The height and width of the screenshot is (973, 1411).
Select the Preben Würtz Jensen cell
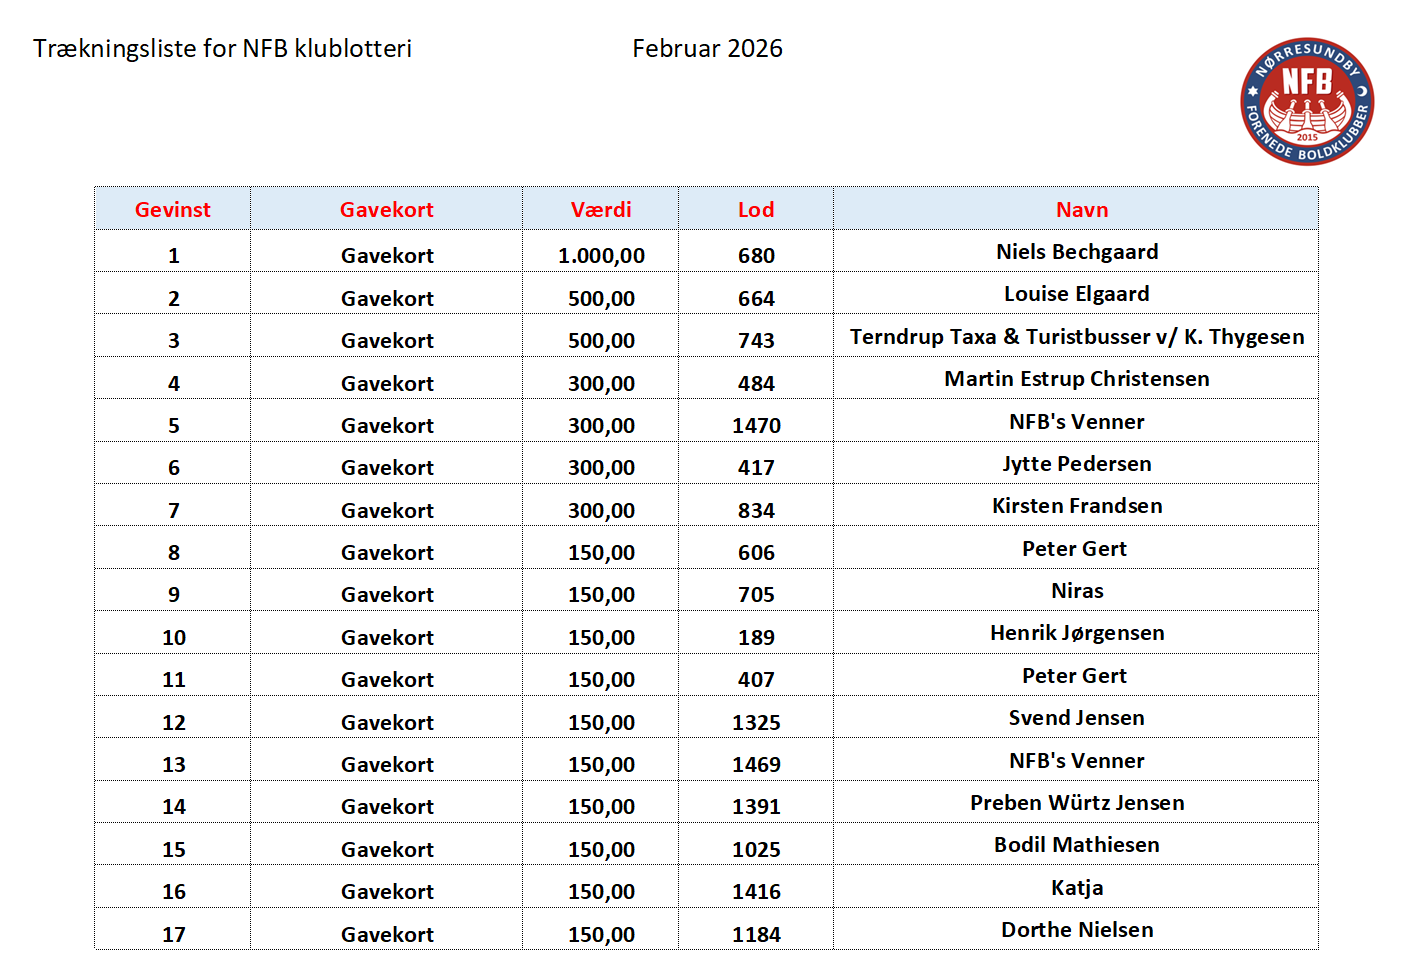point(1076,803)
